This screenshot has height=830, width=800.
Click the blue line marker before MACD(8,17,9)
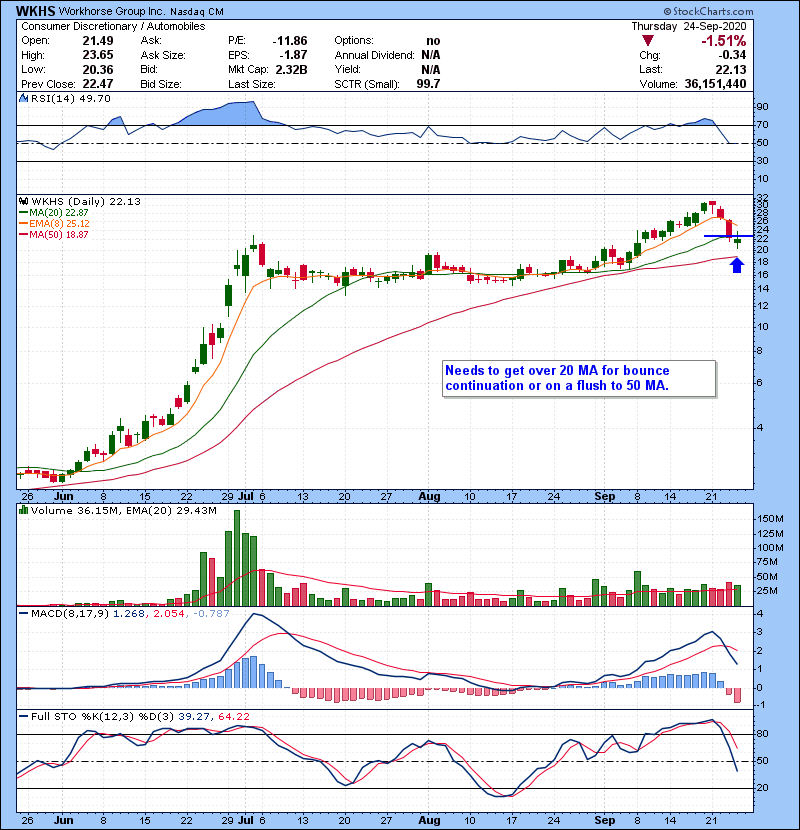23,614
